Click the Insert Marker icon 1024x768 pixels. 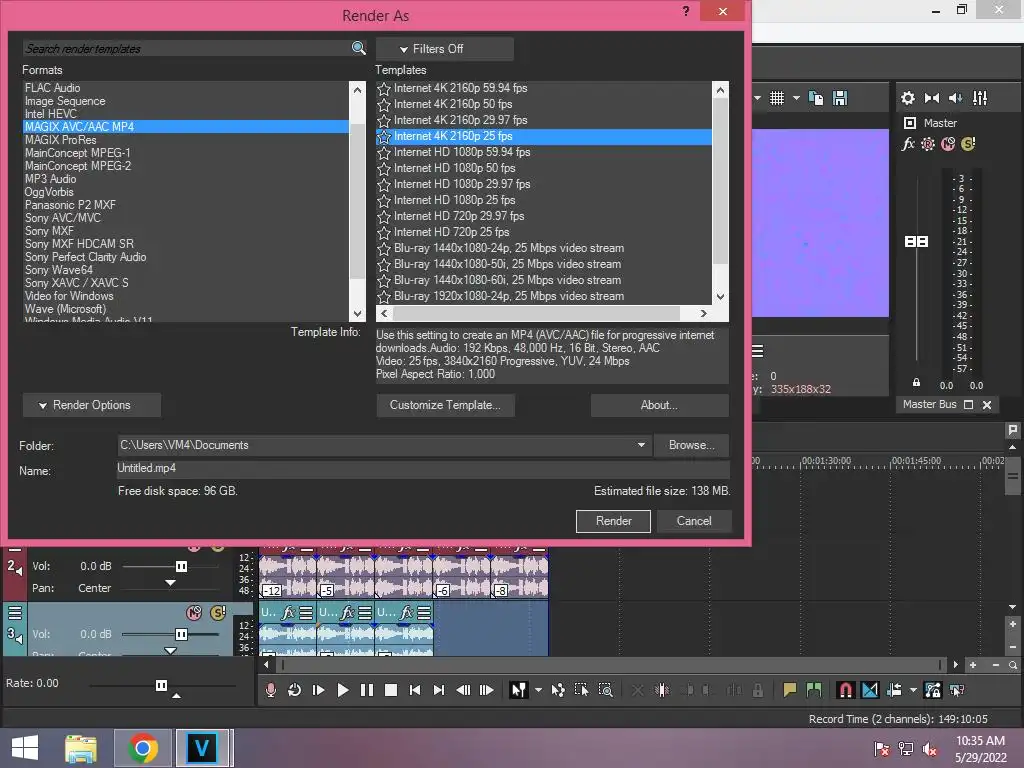click(790, 690)
